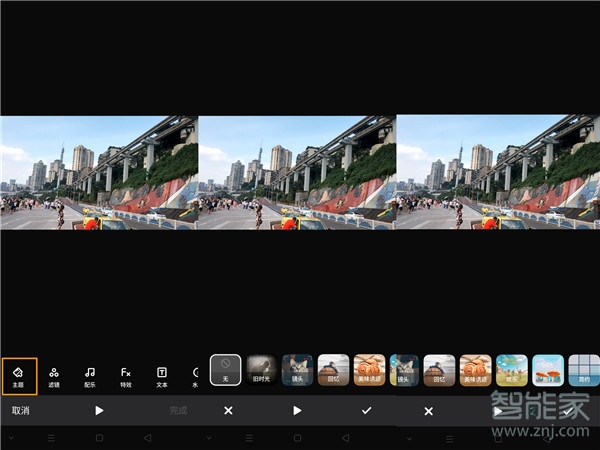The width and height of the screenshot is (600, 450).
Task: Pick 美味诱惑 theme in right panel
Action: [x=476, y=370]
